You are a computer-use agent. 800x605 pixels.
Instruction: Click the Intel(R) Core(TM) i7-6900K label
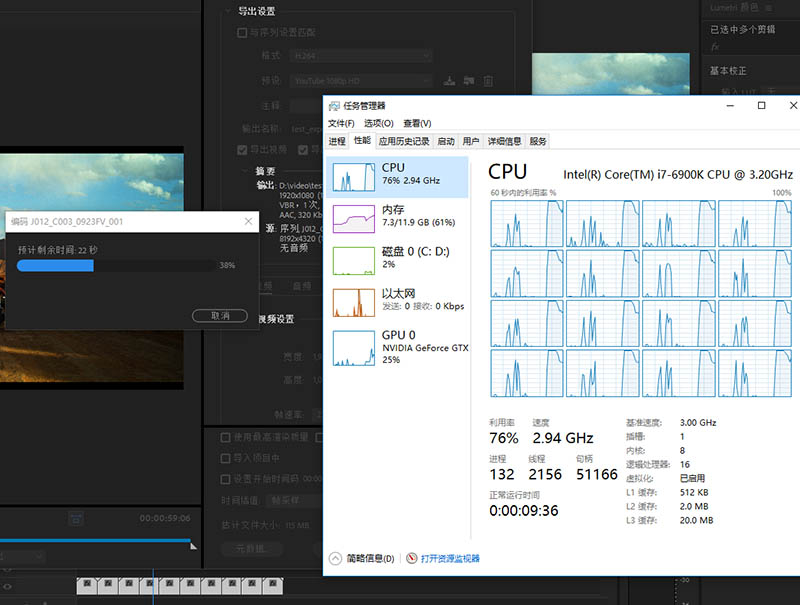[x=678, y=175]
